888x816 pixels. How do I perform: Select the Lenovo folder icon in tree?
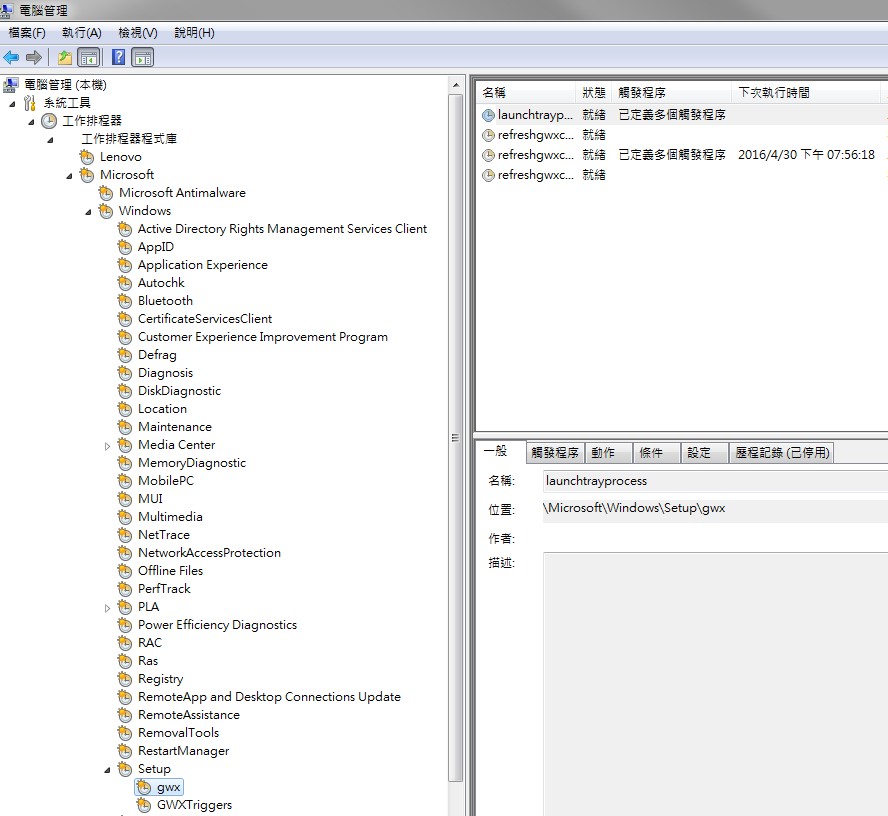tap(87, 157)
